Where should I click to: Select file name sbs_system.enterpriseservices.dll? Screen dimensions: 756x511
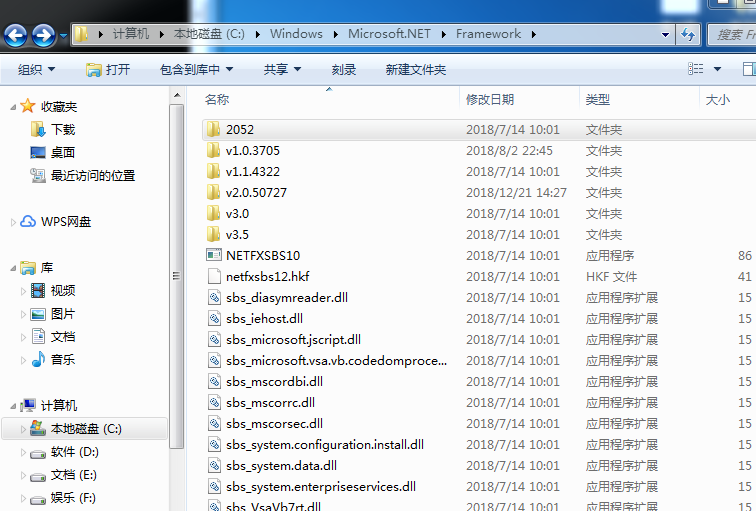tap(321, 486)
